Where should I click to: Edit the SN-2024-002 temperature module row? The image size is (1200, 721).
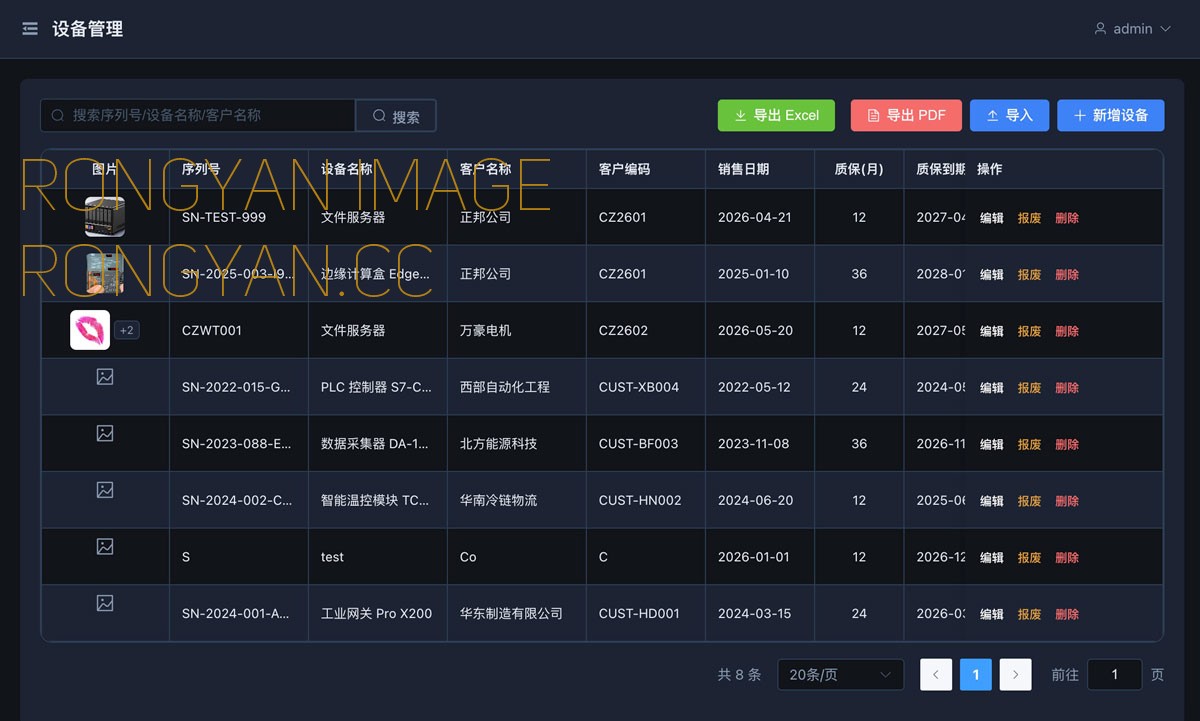[991, 501]
